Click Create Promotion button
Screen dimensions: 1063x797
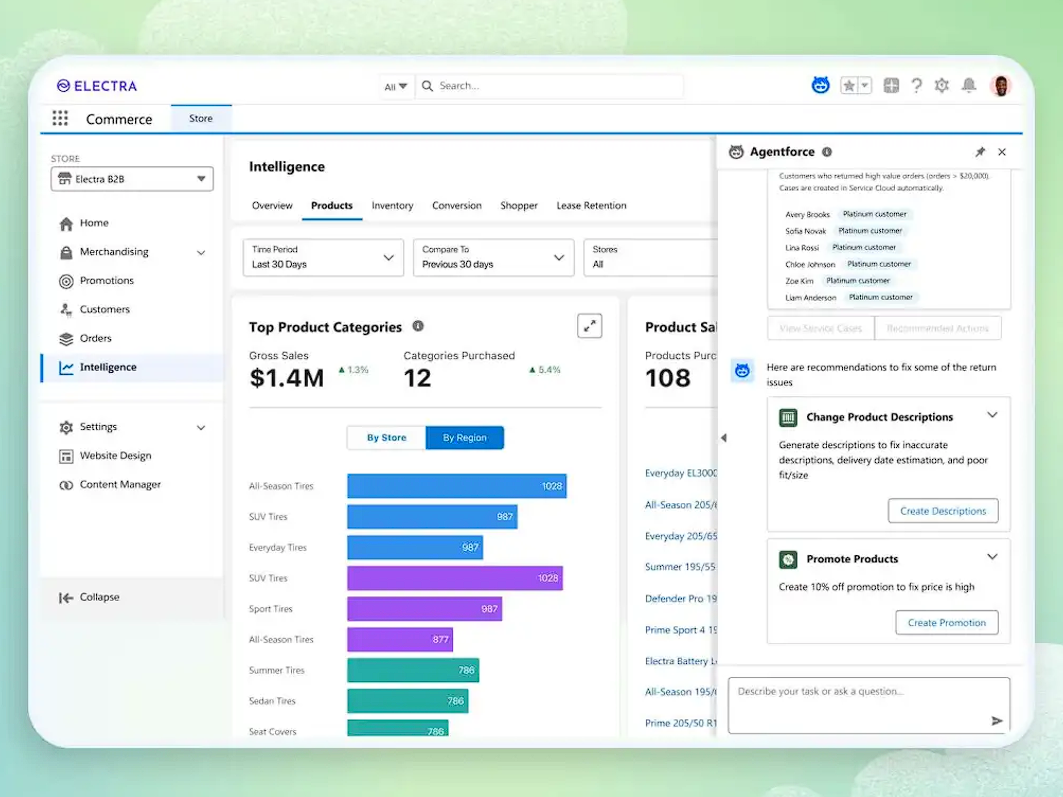(946, 623)
